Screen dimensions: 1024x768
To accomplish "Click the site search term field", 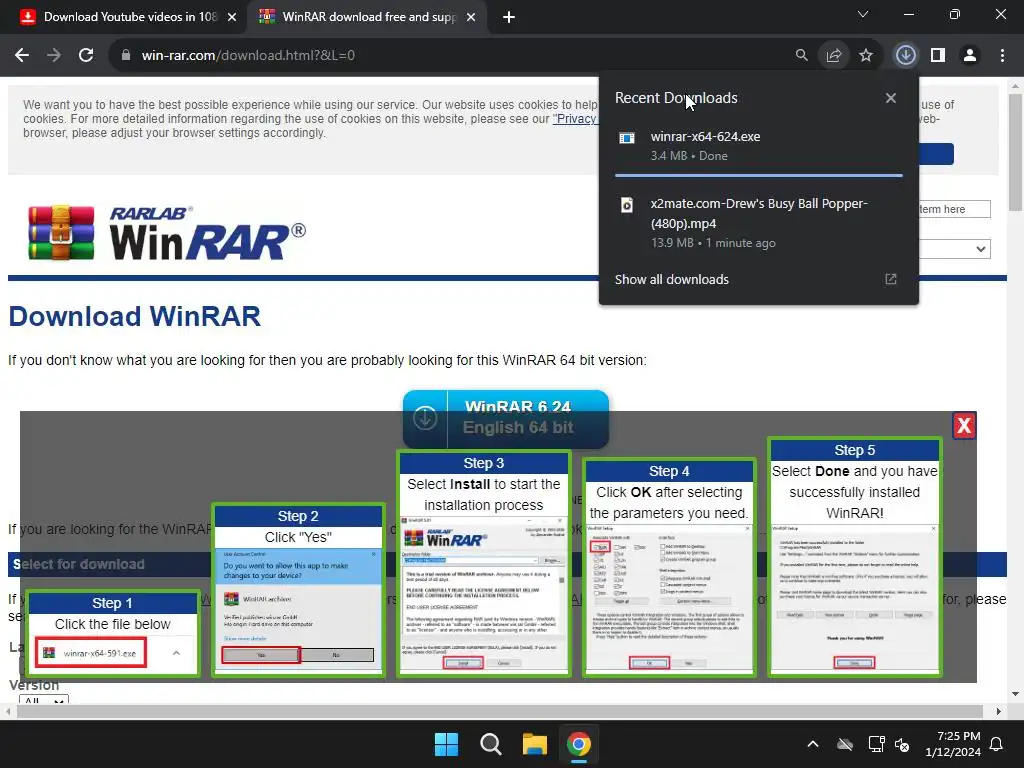I will pos(954,209).
